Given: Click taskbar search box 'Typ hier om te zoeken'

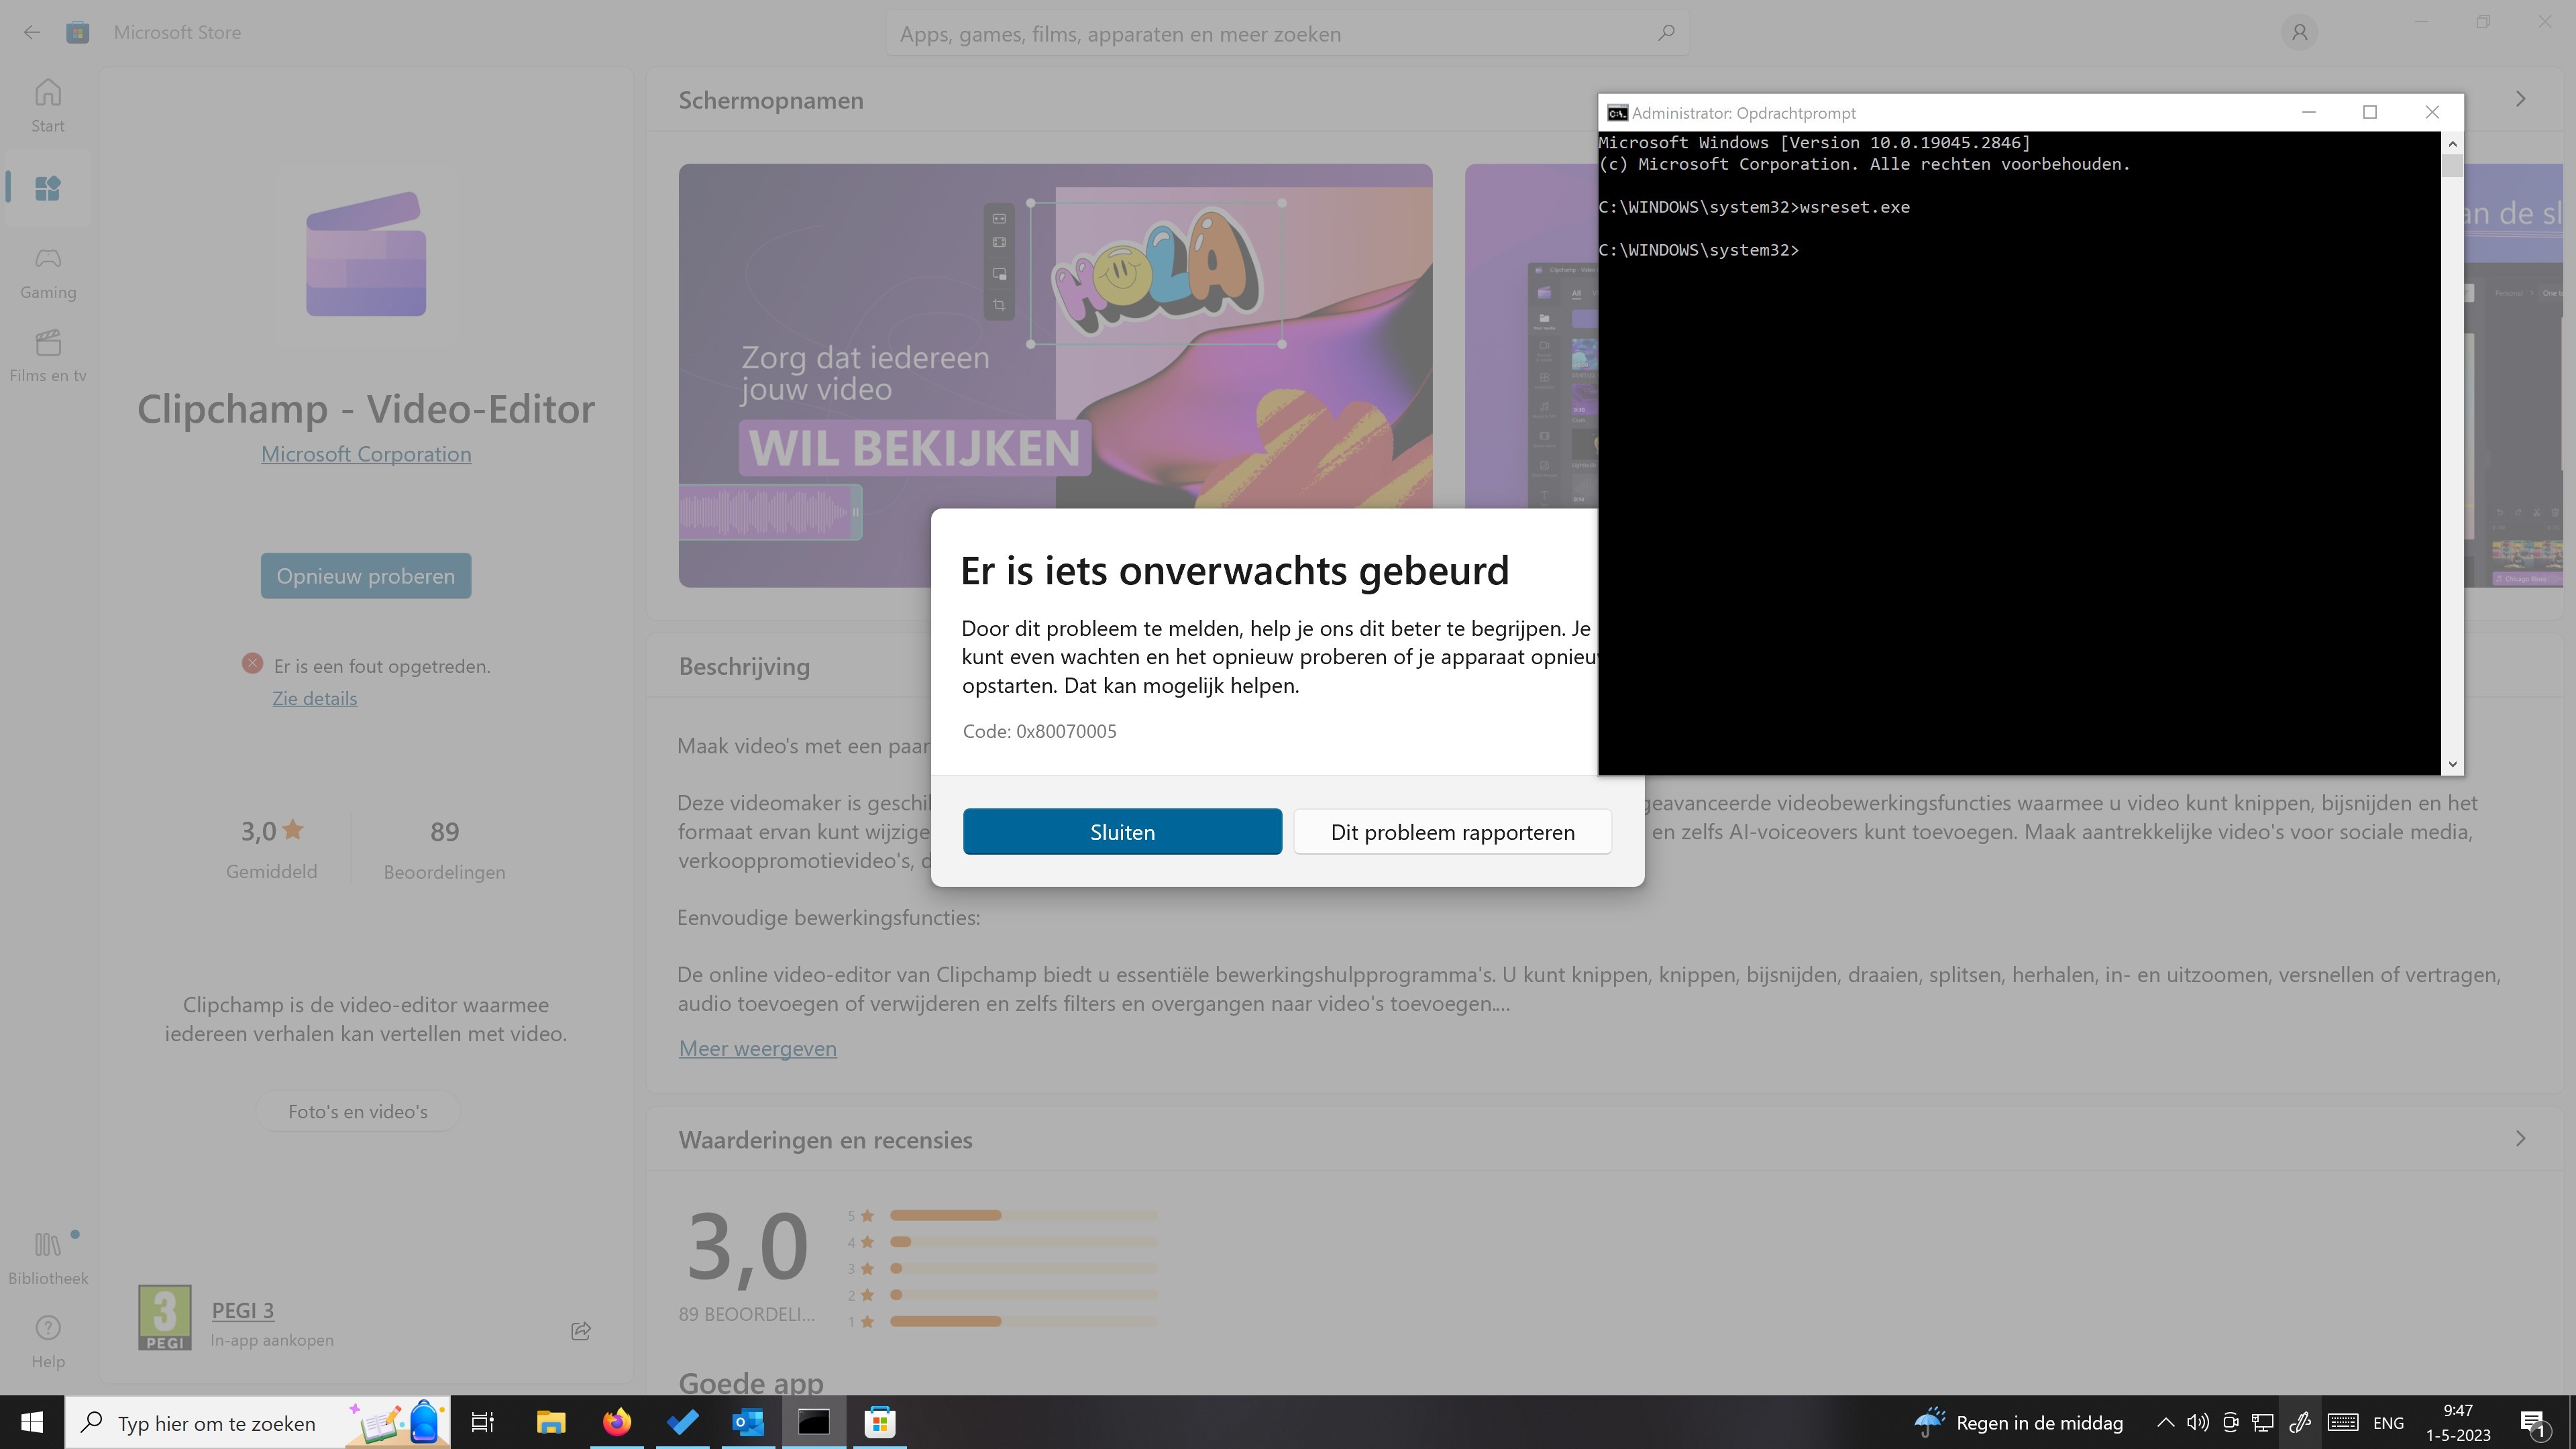Looking at the screenshot, I should [x=258, y=1422].
